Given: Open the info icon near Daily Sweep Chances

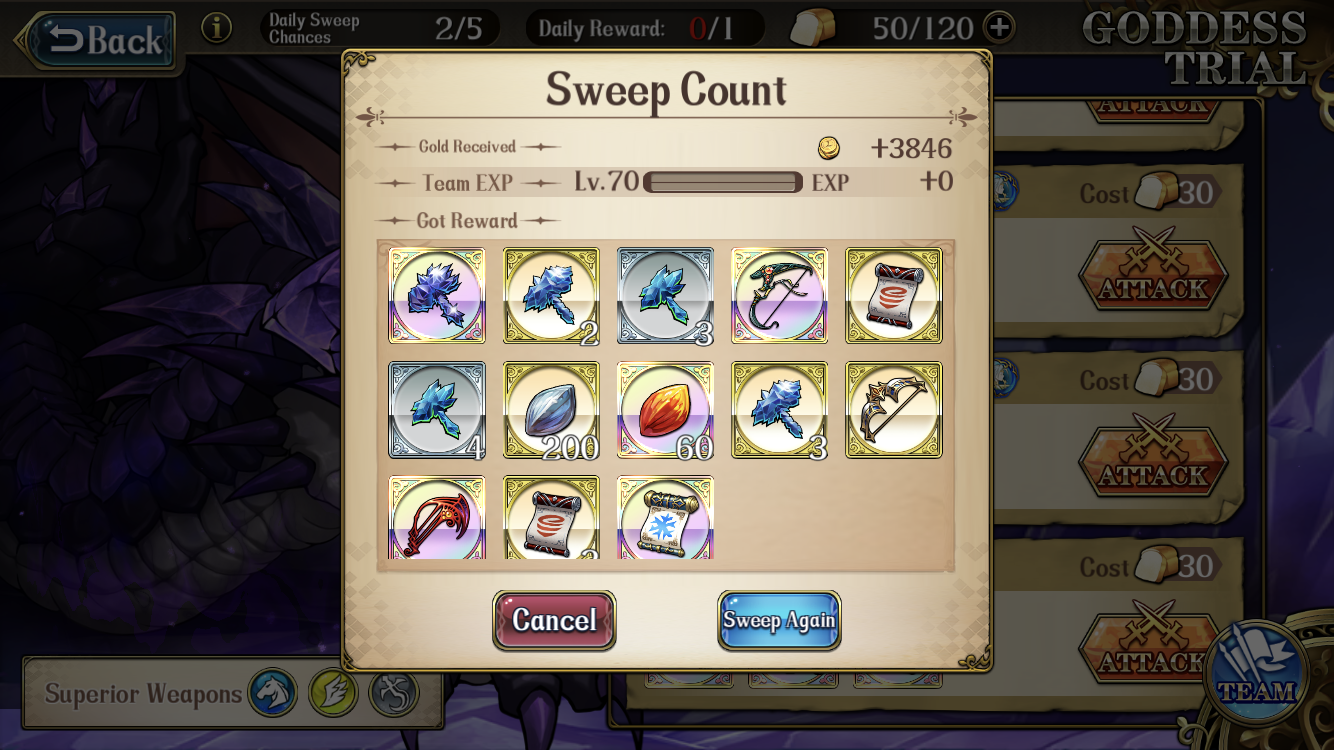Looking at the screenshot, I should pos(216,28).
